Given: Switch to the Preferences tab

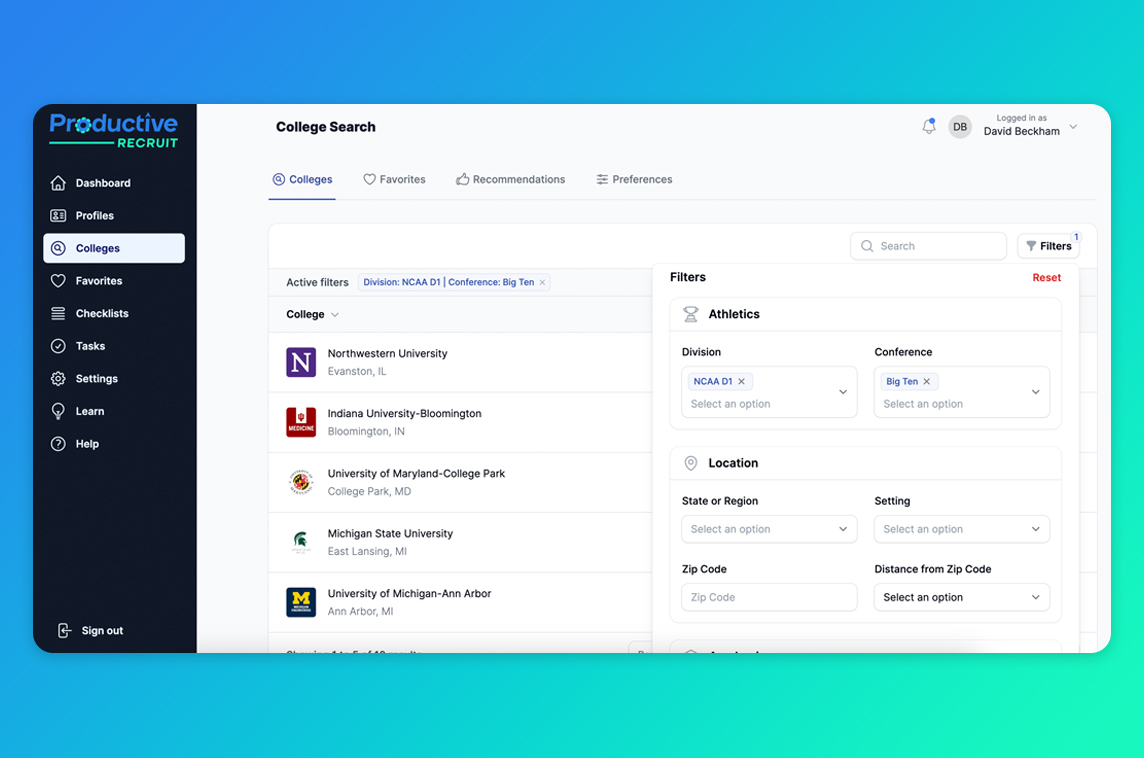Looking at the screenshot, I should [634, 179].
